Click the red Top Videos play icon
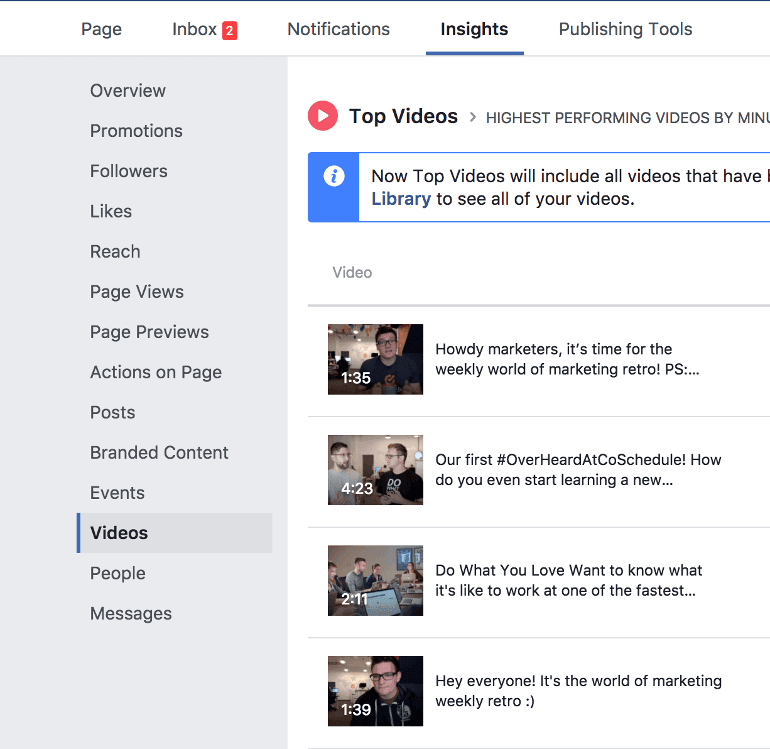The image size is (770, 749). [x=322, y=117]
